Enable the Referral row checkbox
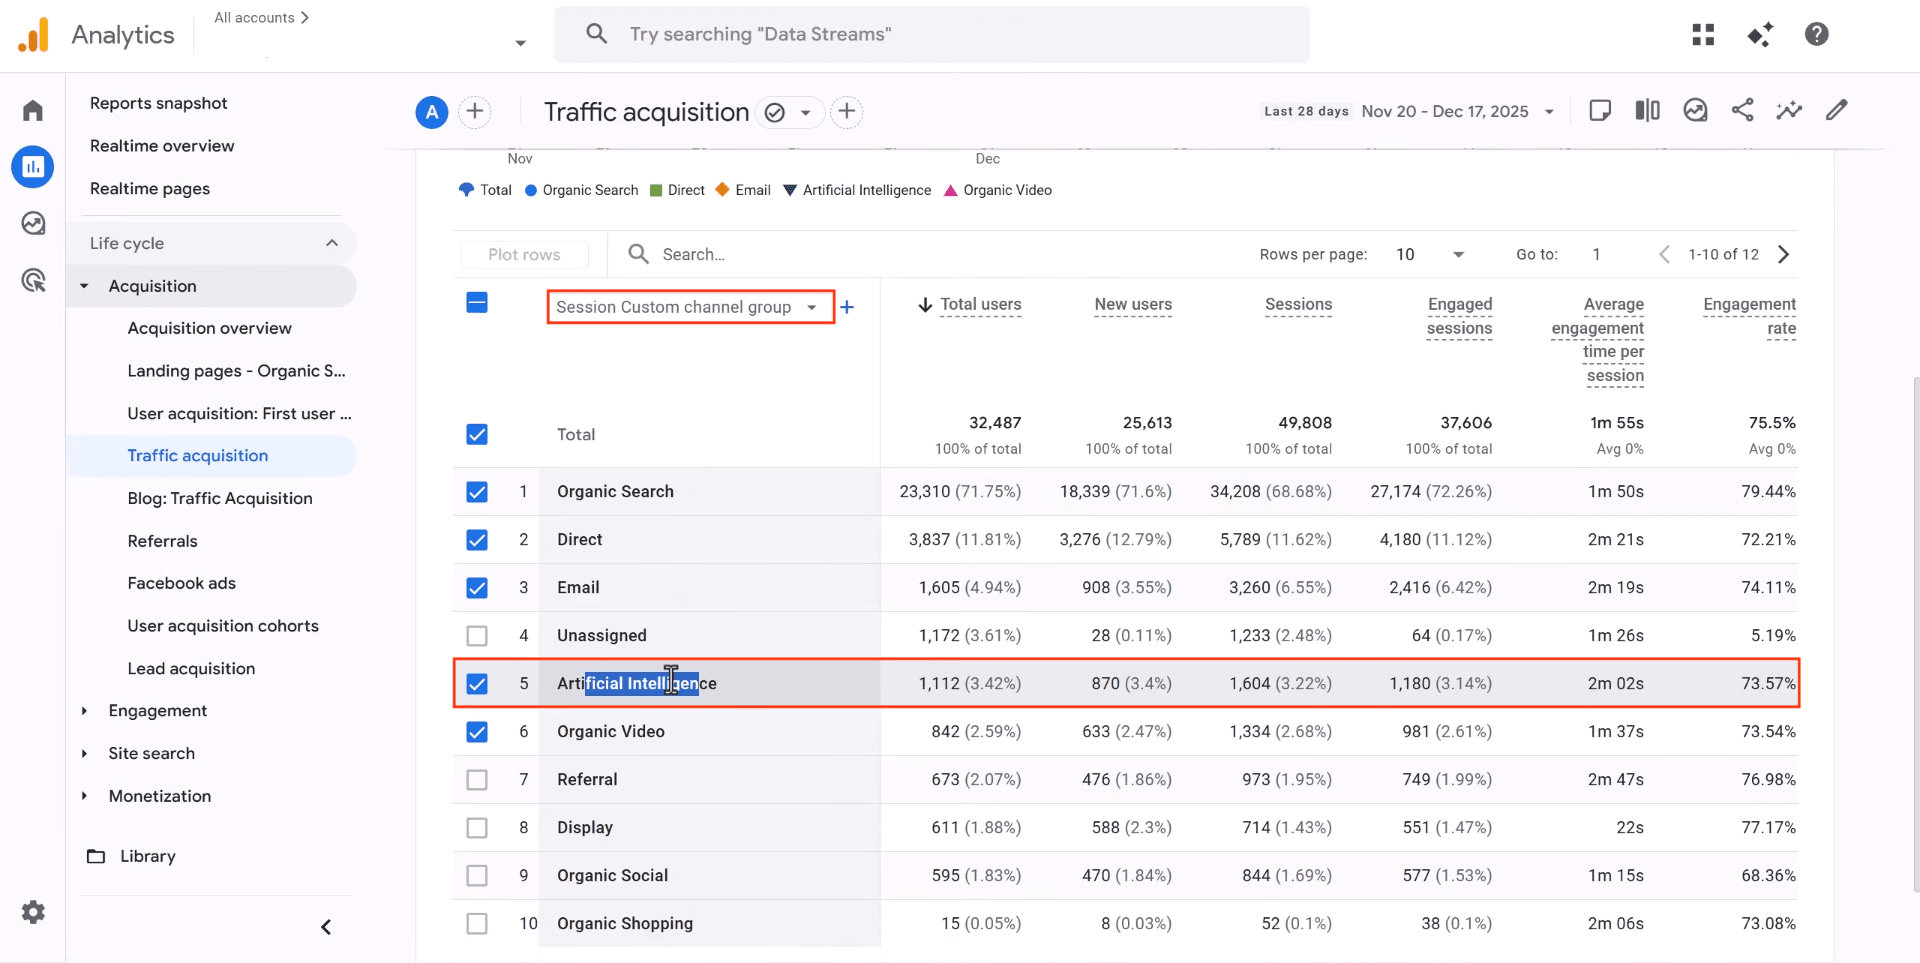Screen dimensions: 1920x963 (x=477, y=780)
